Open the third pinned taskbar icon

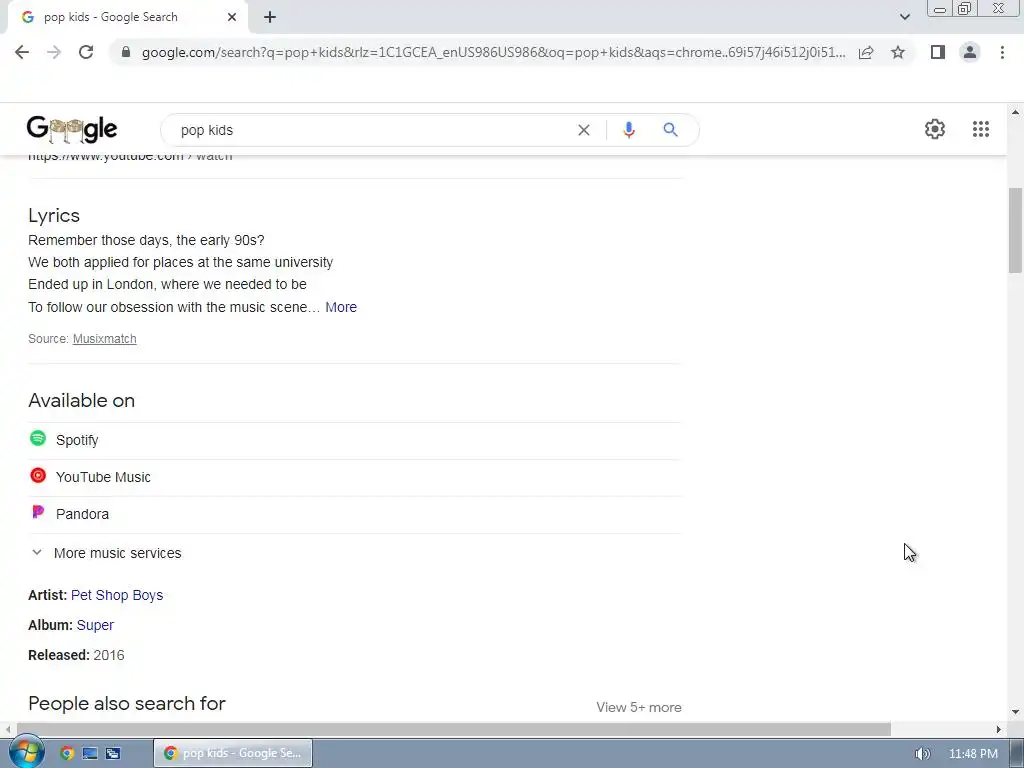[112, 753]
